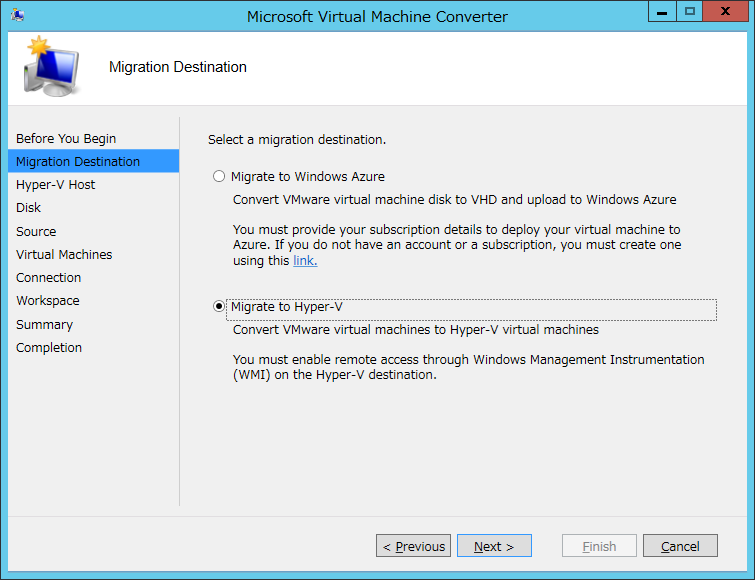Click the disabled Finish button
Viewport: 755px width, 580px height.
point(599,546)
